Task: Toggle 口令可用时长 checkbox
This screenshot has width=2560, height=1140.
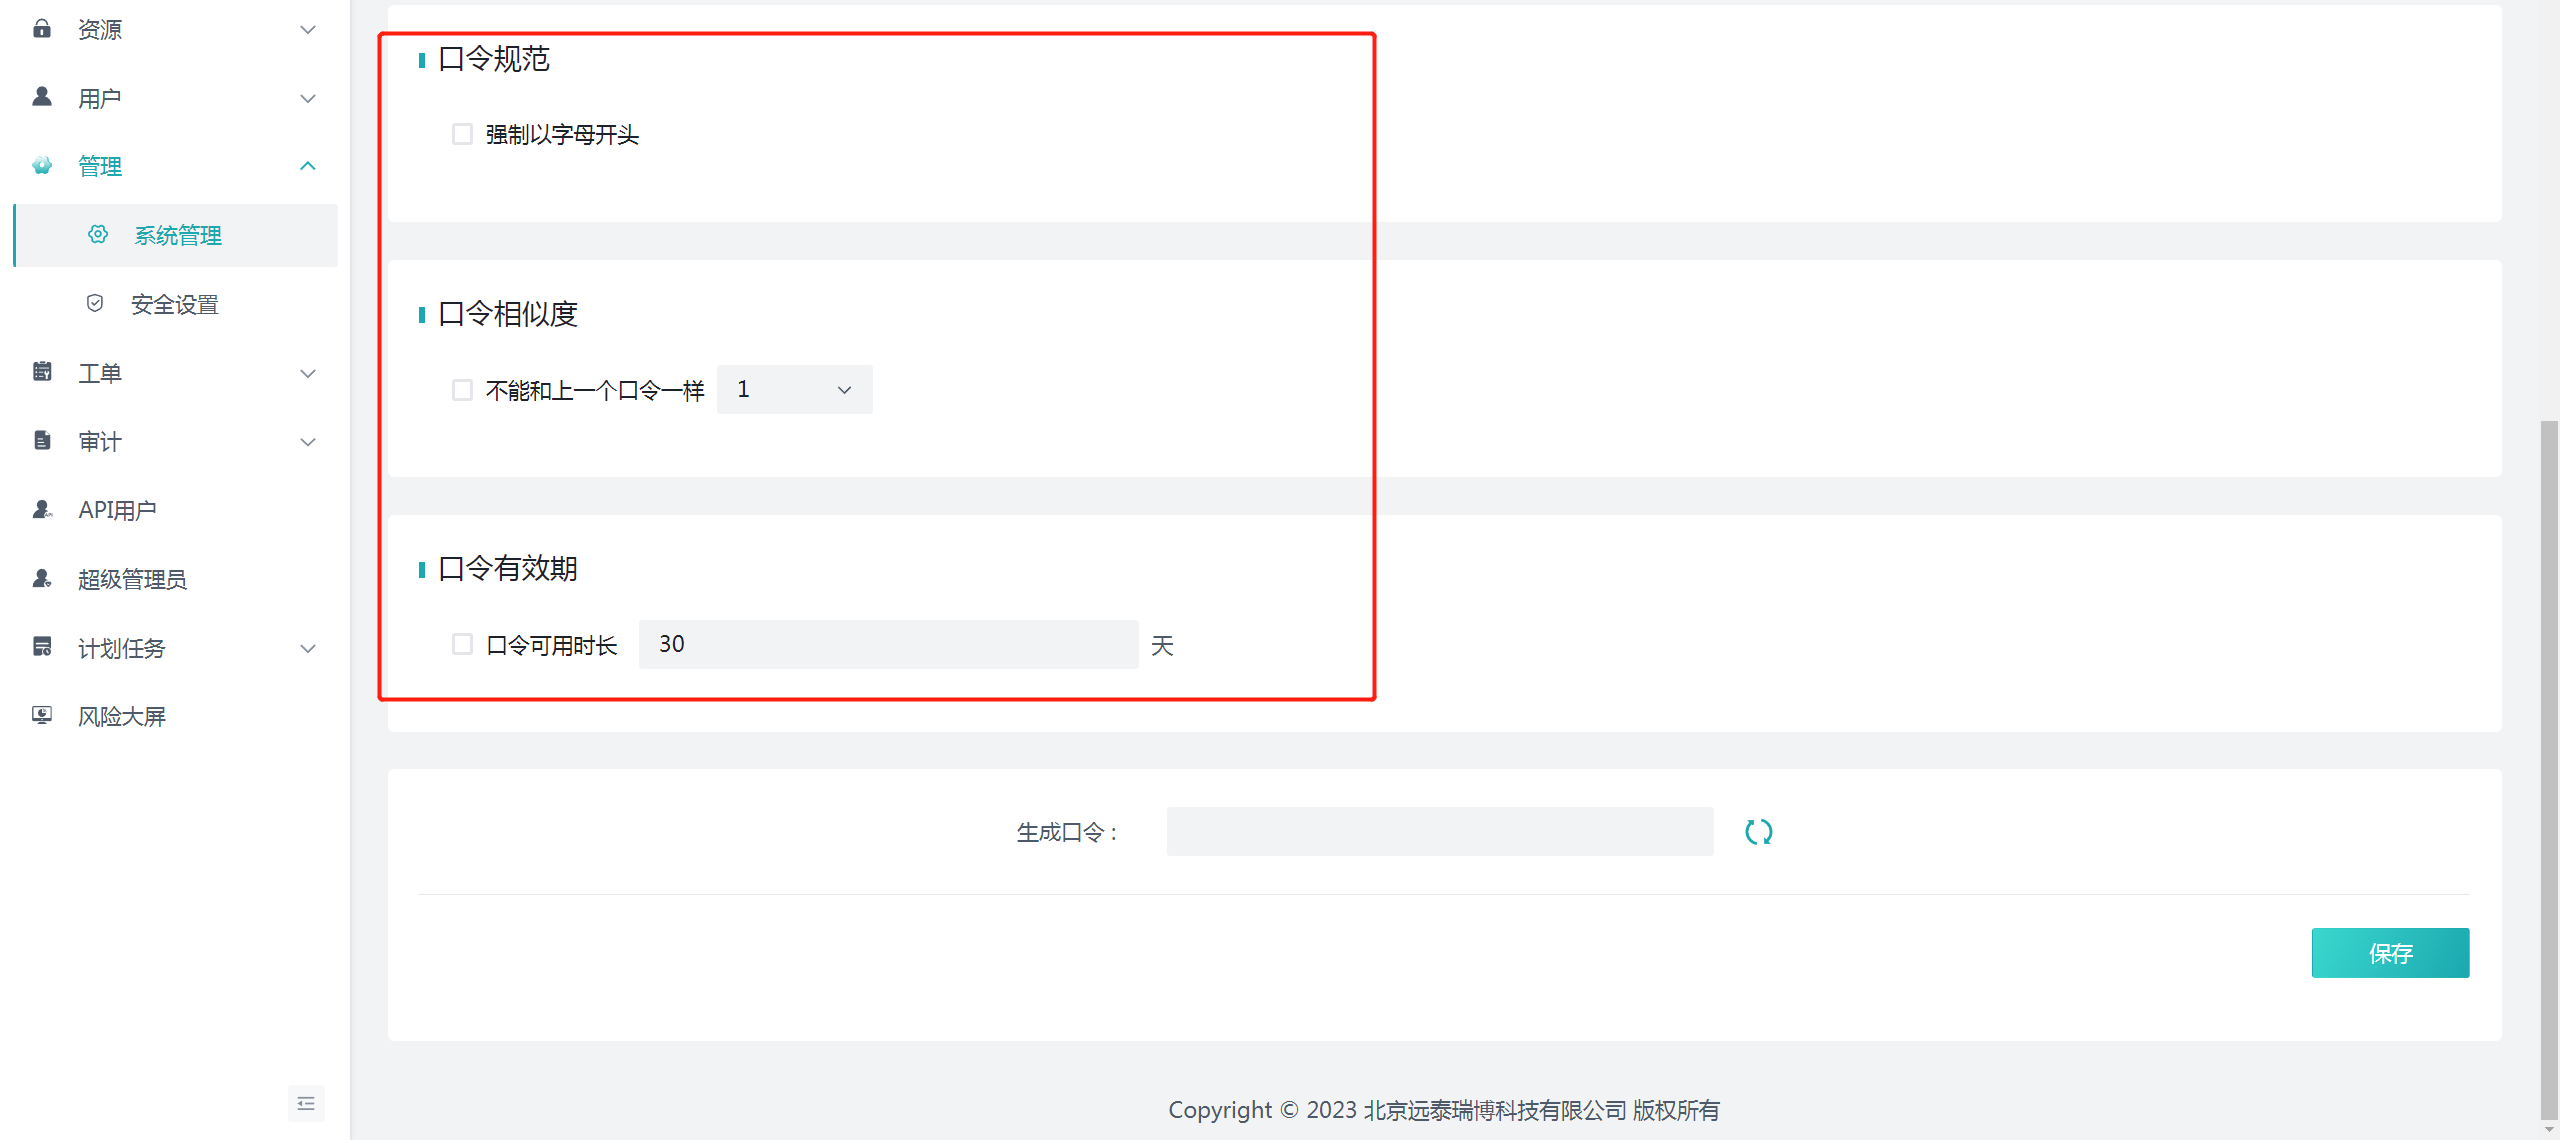Action: [x=462, y=645]
